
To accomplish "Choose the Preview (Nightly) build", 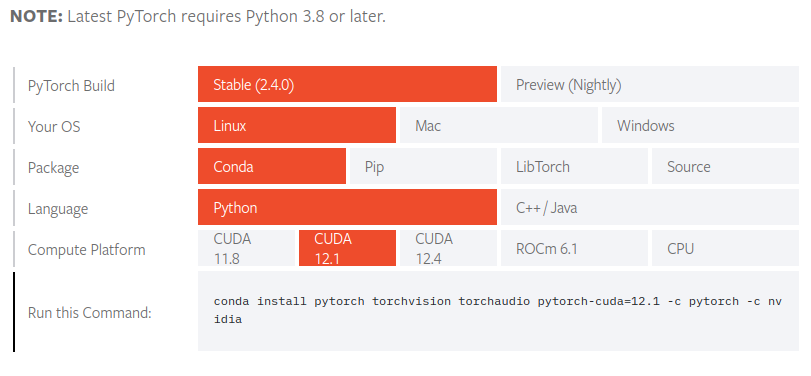I will [x=650, y=84].
